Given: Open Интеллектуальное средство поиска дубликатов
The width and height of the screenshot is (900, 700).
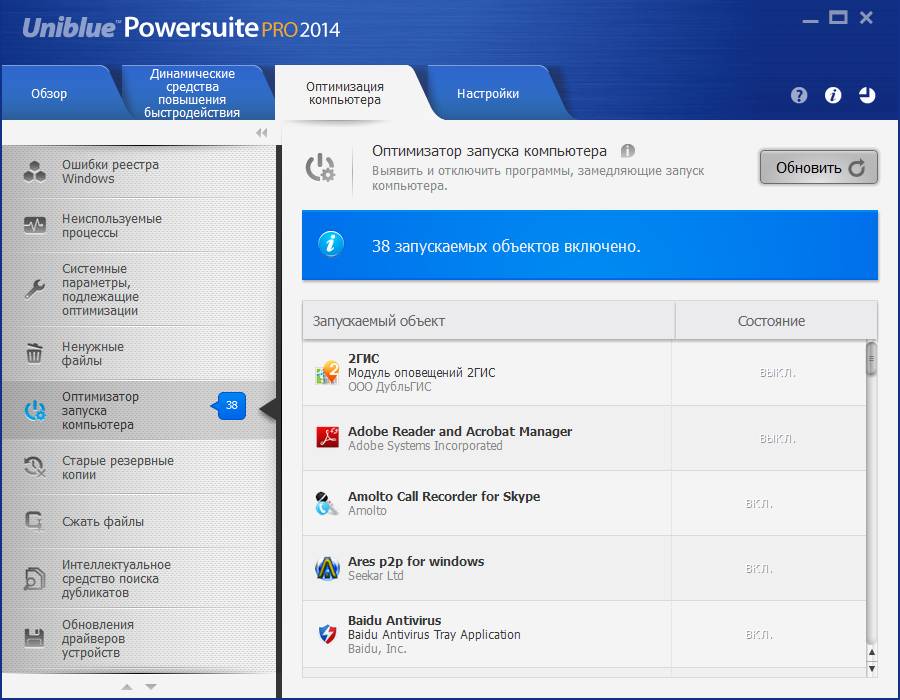Looking at the screenshot, I should pyautogui.click(x=139, y=578).
